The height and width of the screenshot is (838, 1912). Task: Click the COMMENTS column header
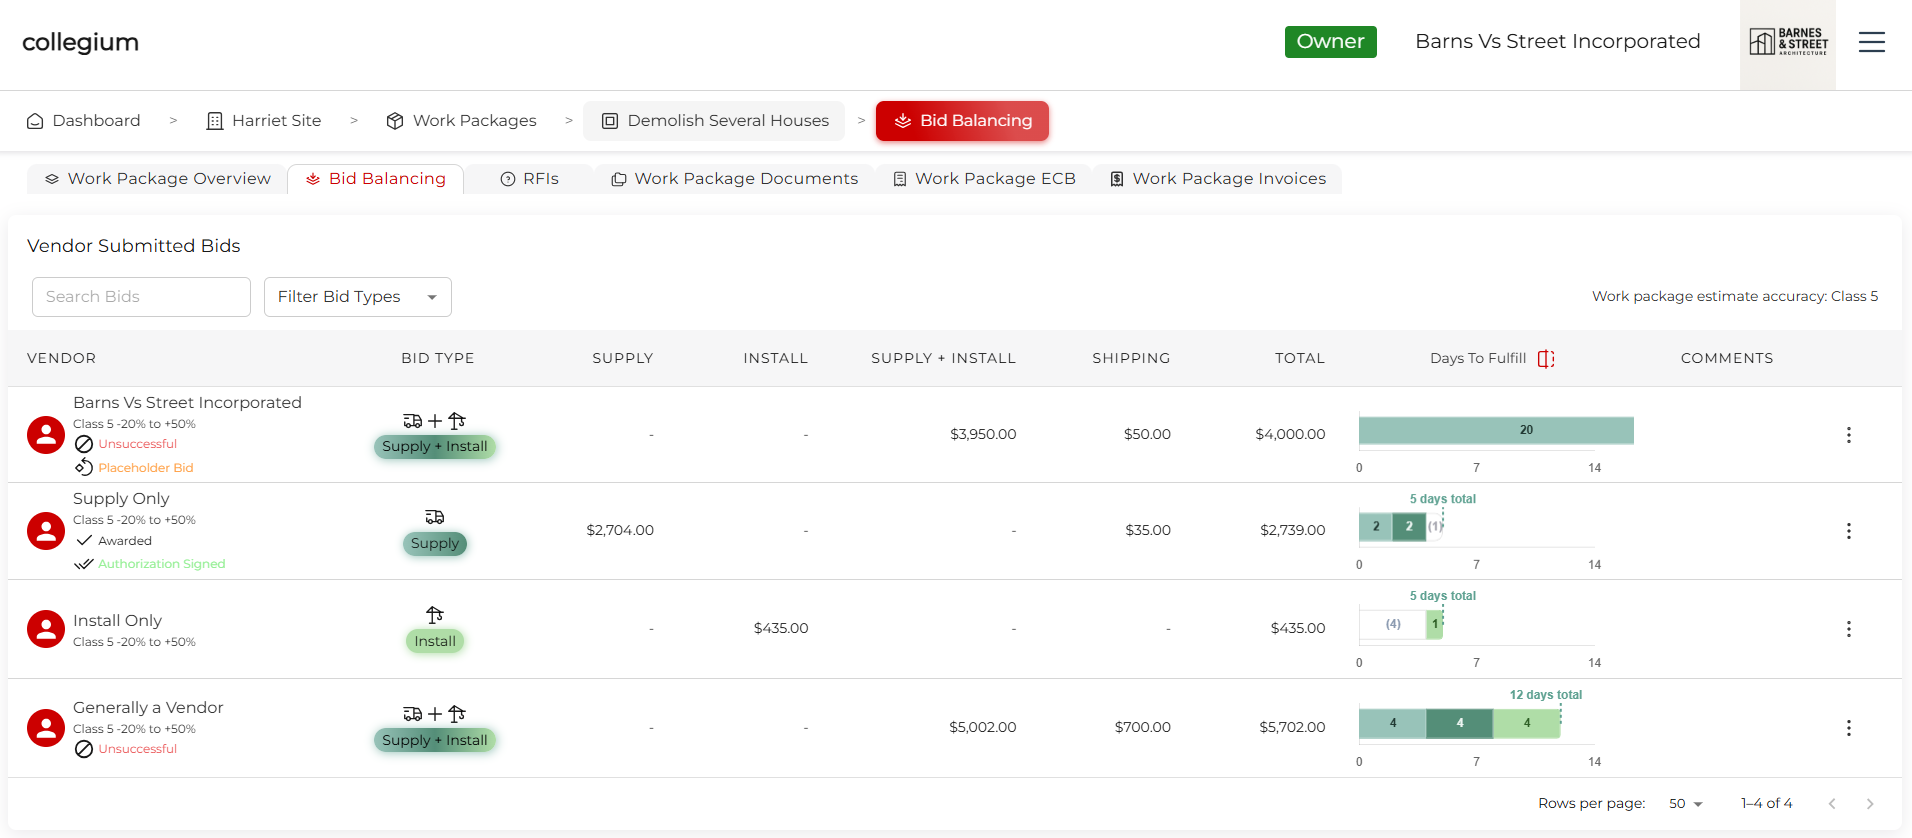1727,359
